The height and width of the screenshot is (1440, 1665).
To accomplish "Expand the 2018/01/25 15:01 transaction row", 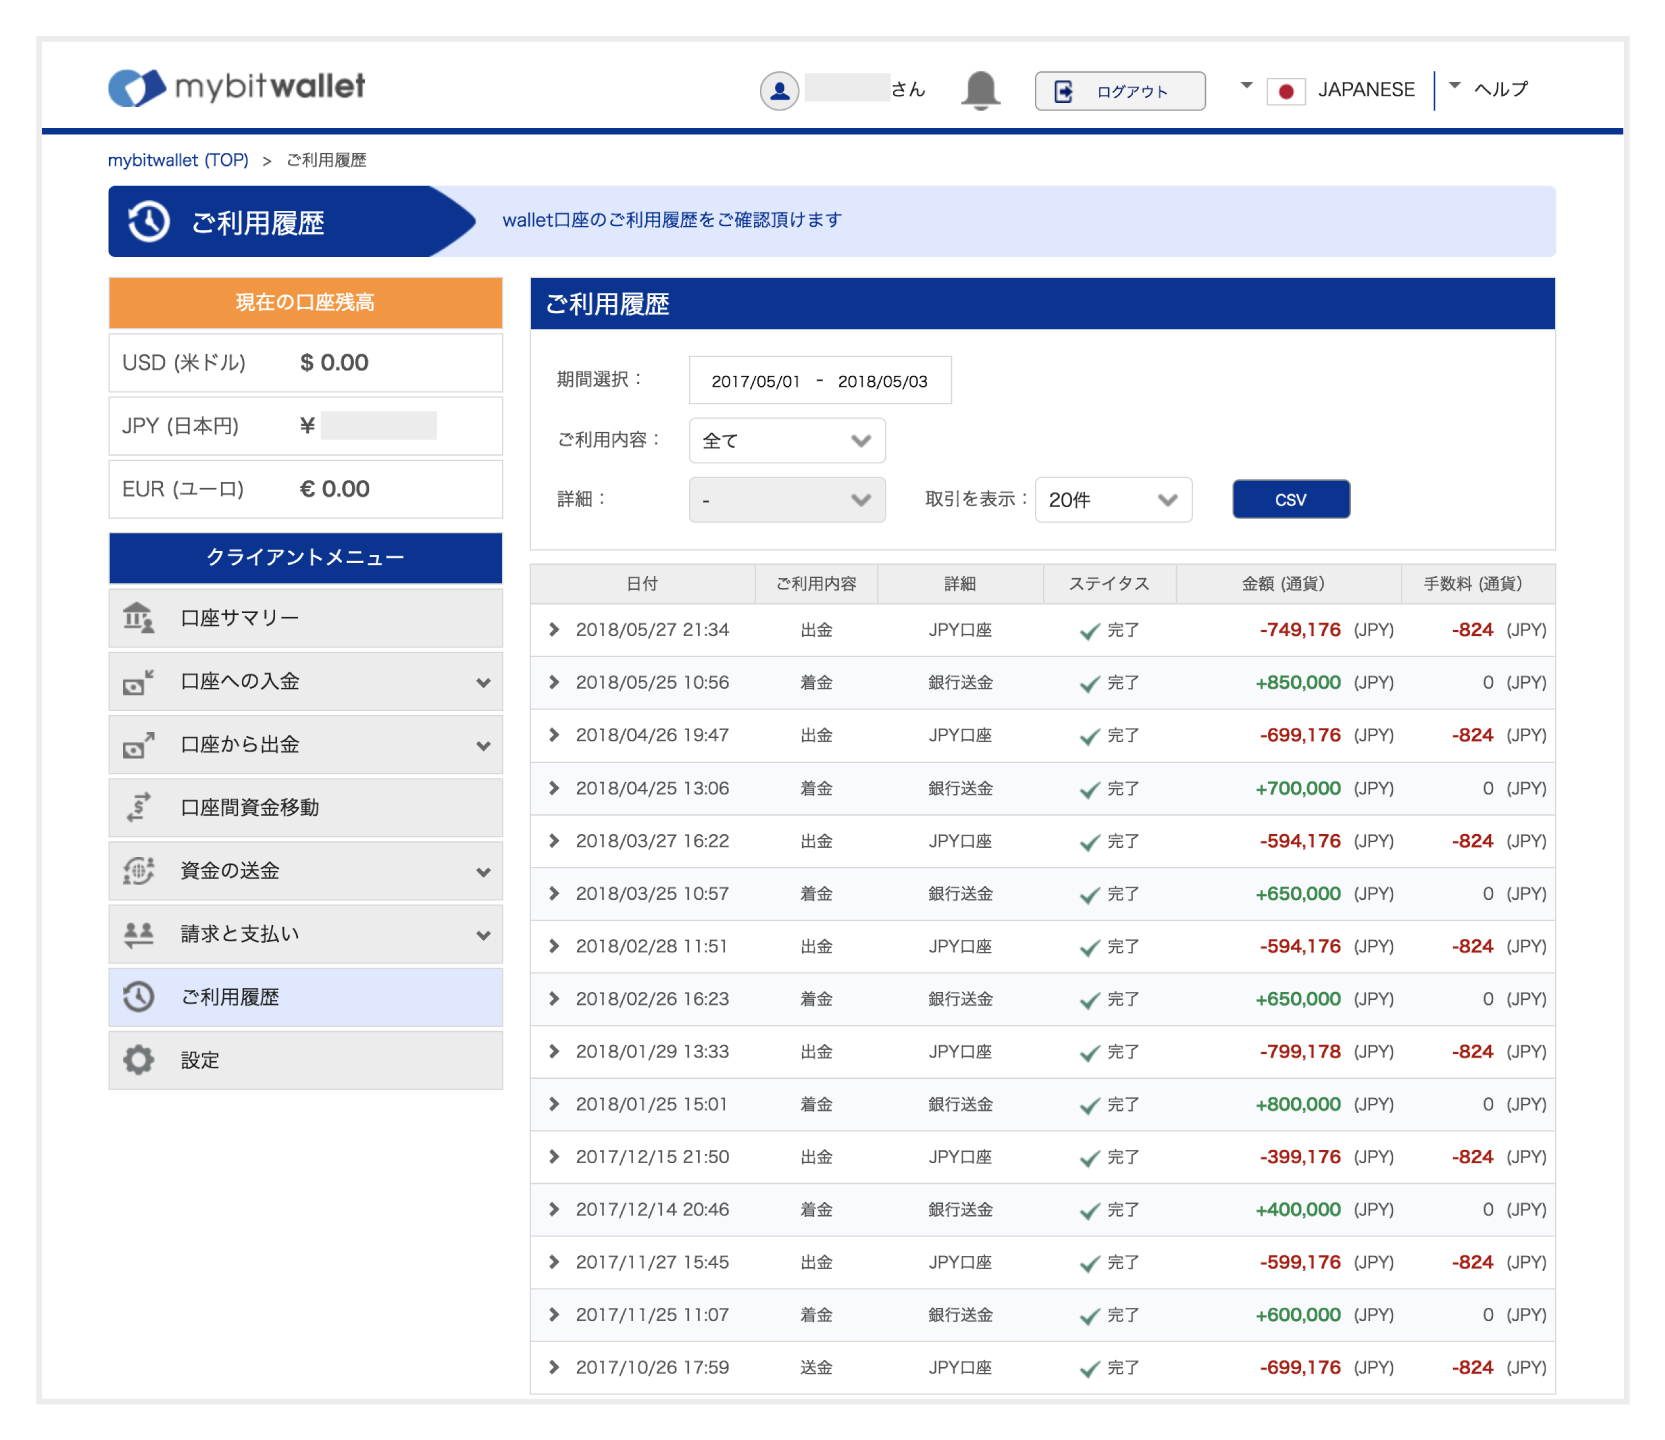I will (554, 1104).
